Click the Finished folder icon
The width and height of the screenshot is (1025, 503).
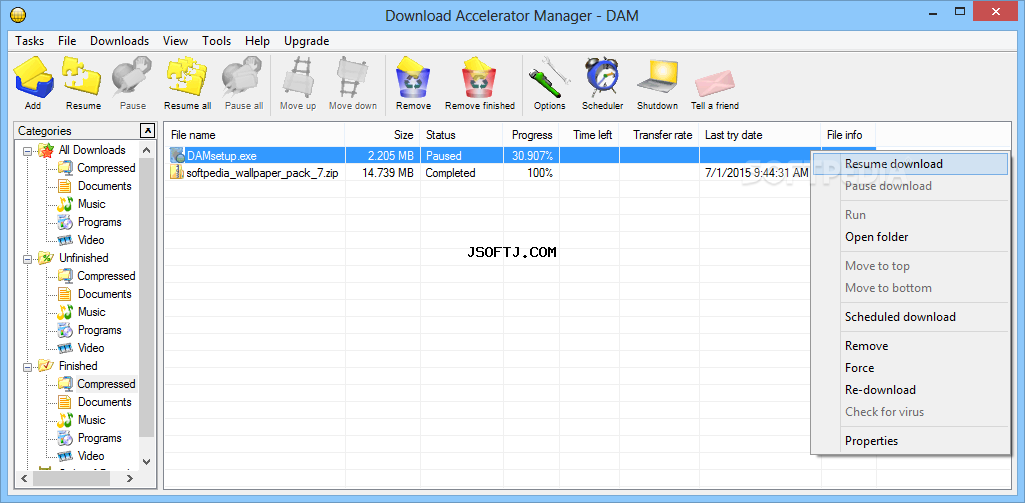click(46, 366)
